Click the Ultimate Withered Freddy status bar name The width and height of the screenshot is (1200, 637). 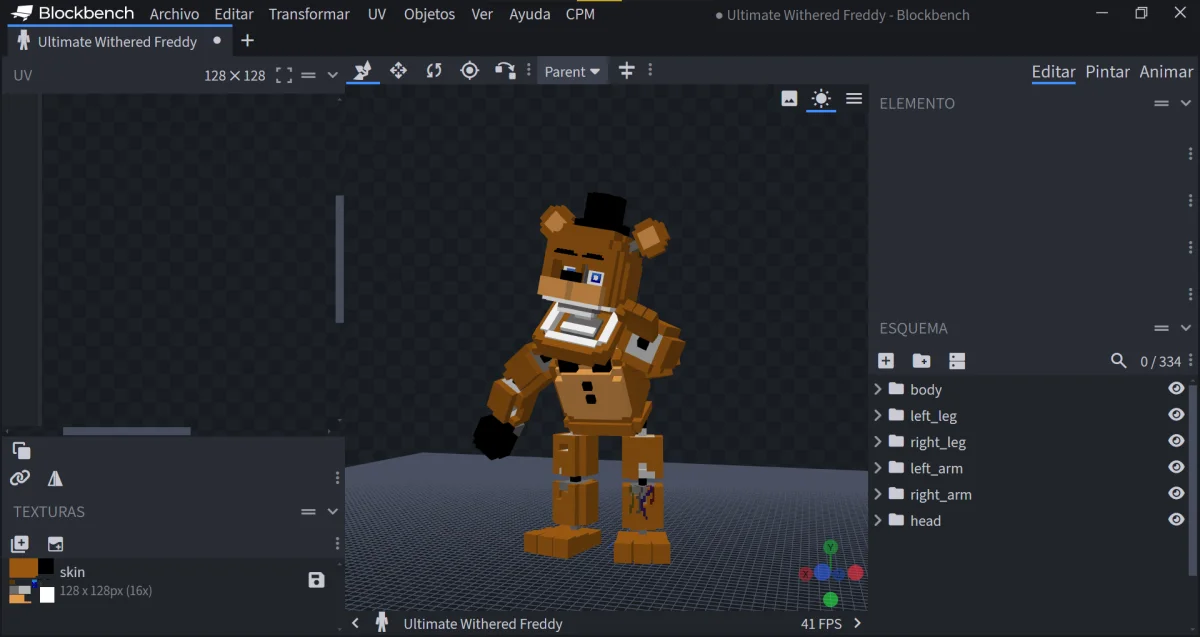[x=483, y=623]
